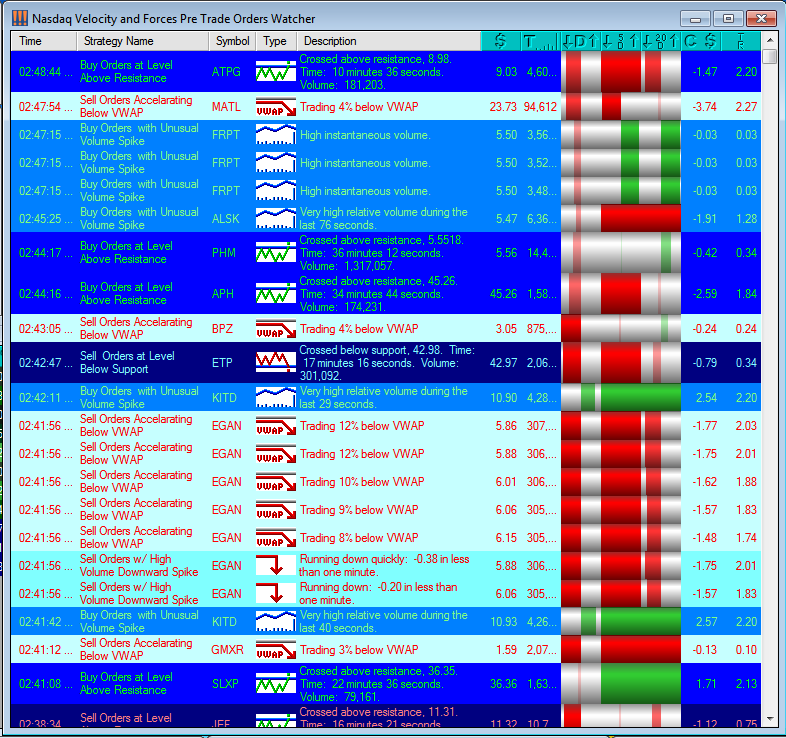
Task: Click 'Crossed below support, 42.98' description
Action: click(387, 362)
